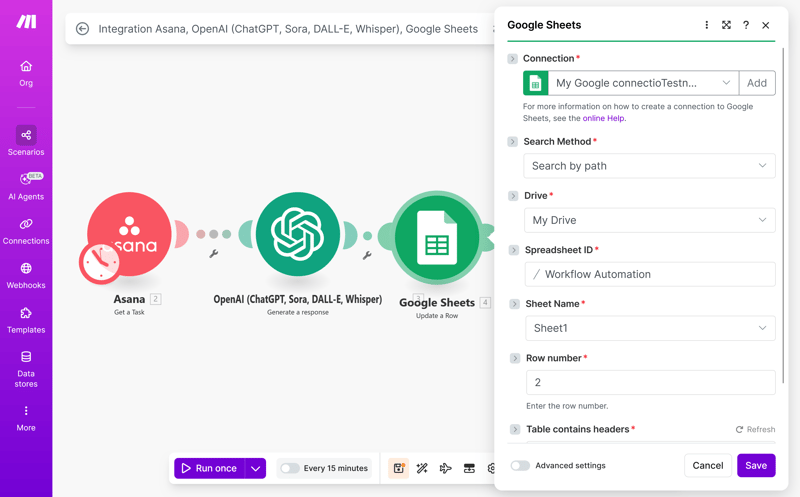The image size is (800, 497).
Task: Open the Search Method dropdown
Action: [x=649, y=166]
